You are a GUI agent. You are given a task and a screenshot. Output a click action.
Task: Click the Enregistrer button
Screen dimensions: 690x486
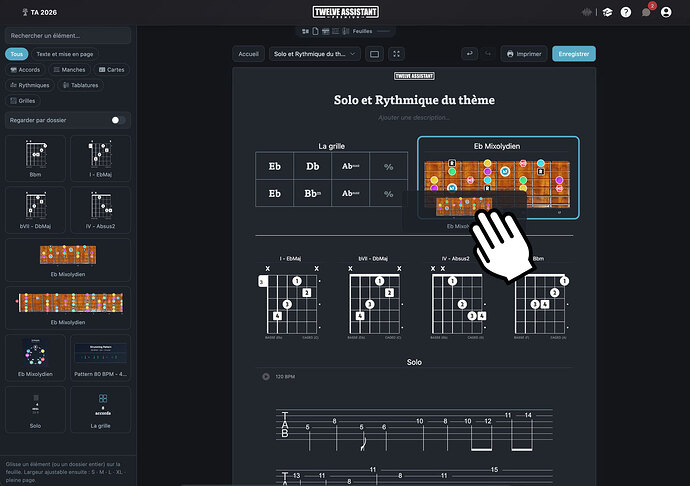[x=574, y=54]
